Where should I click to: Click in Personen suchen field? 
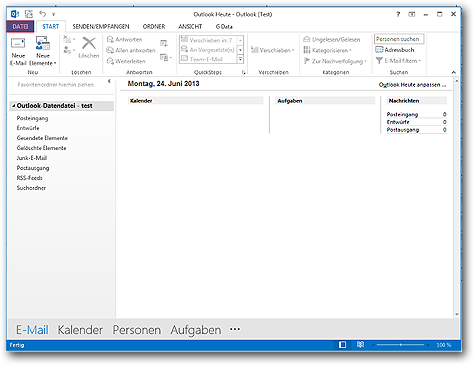tap(399, 39)
